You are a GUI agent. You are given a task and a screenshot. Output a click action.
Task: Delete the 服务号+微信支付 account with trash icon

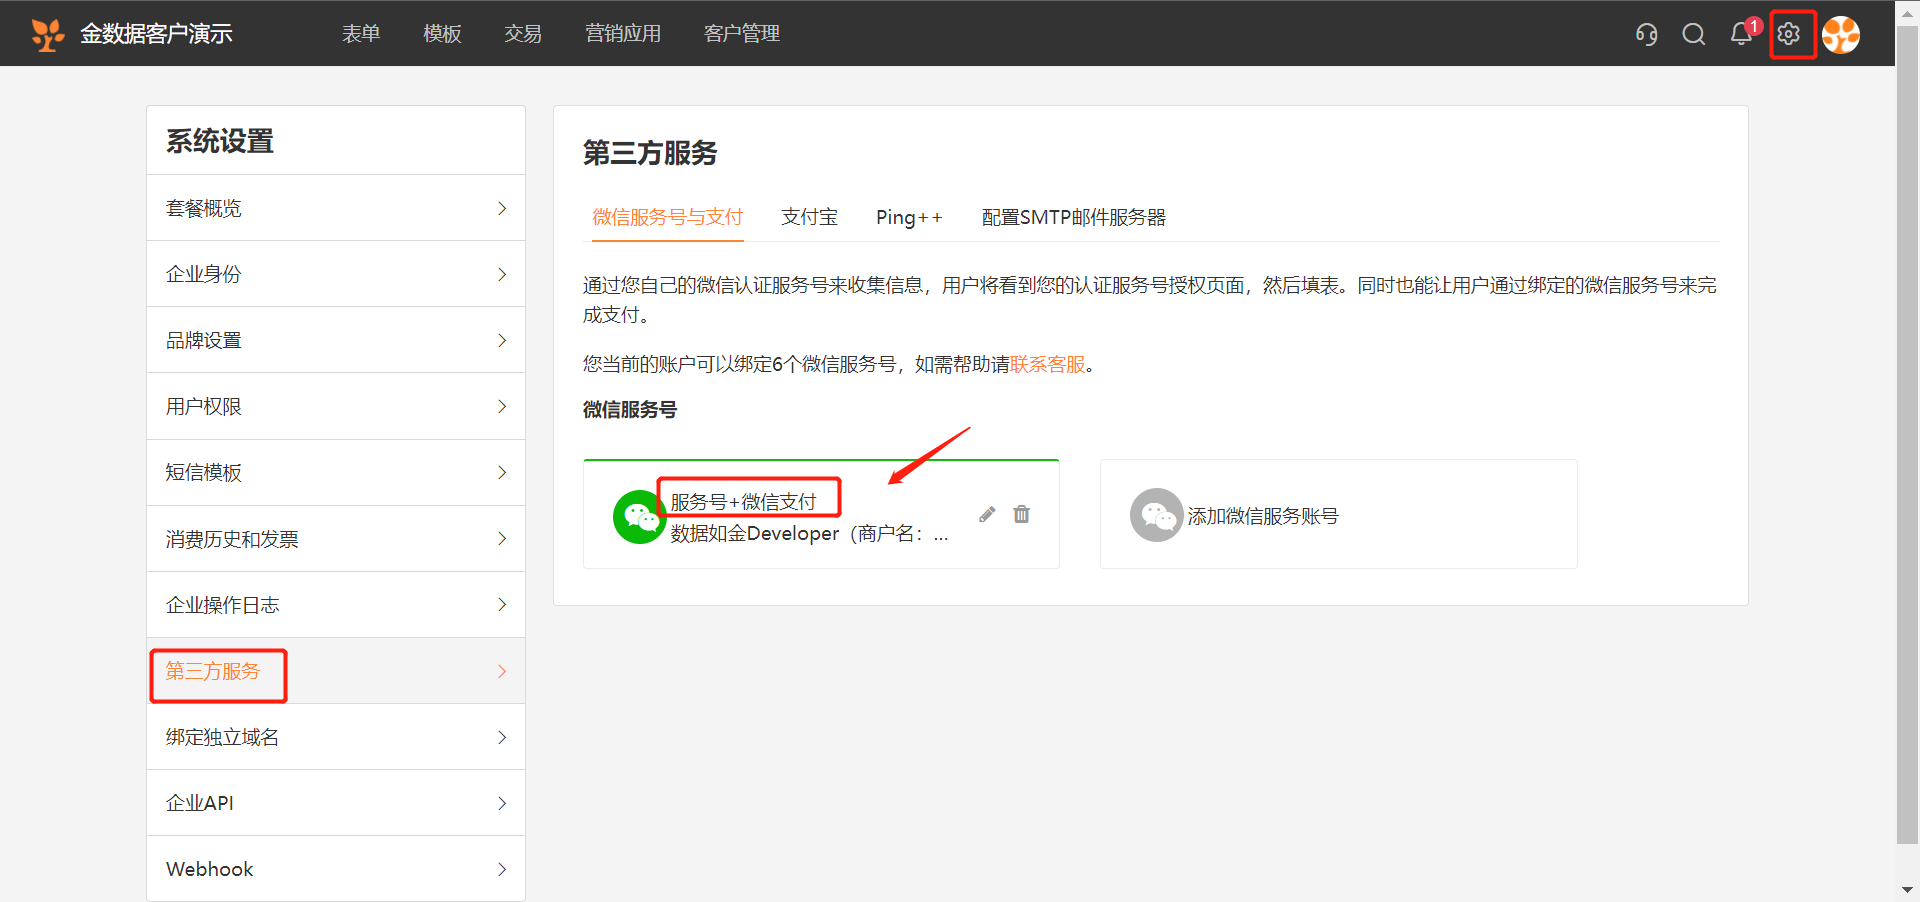pyautogui.click(x=1021, y=514)
